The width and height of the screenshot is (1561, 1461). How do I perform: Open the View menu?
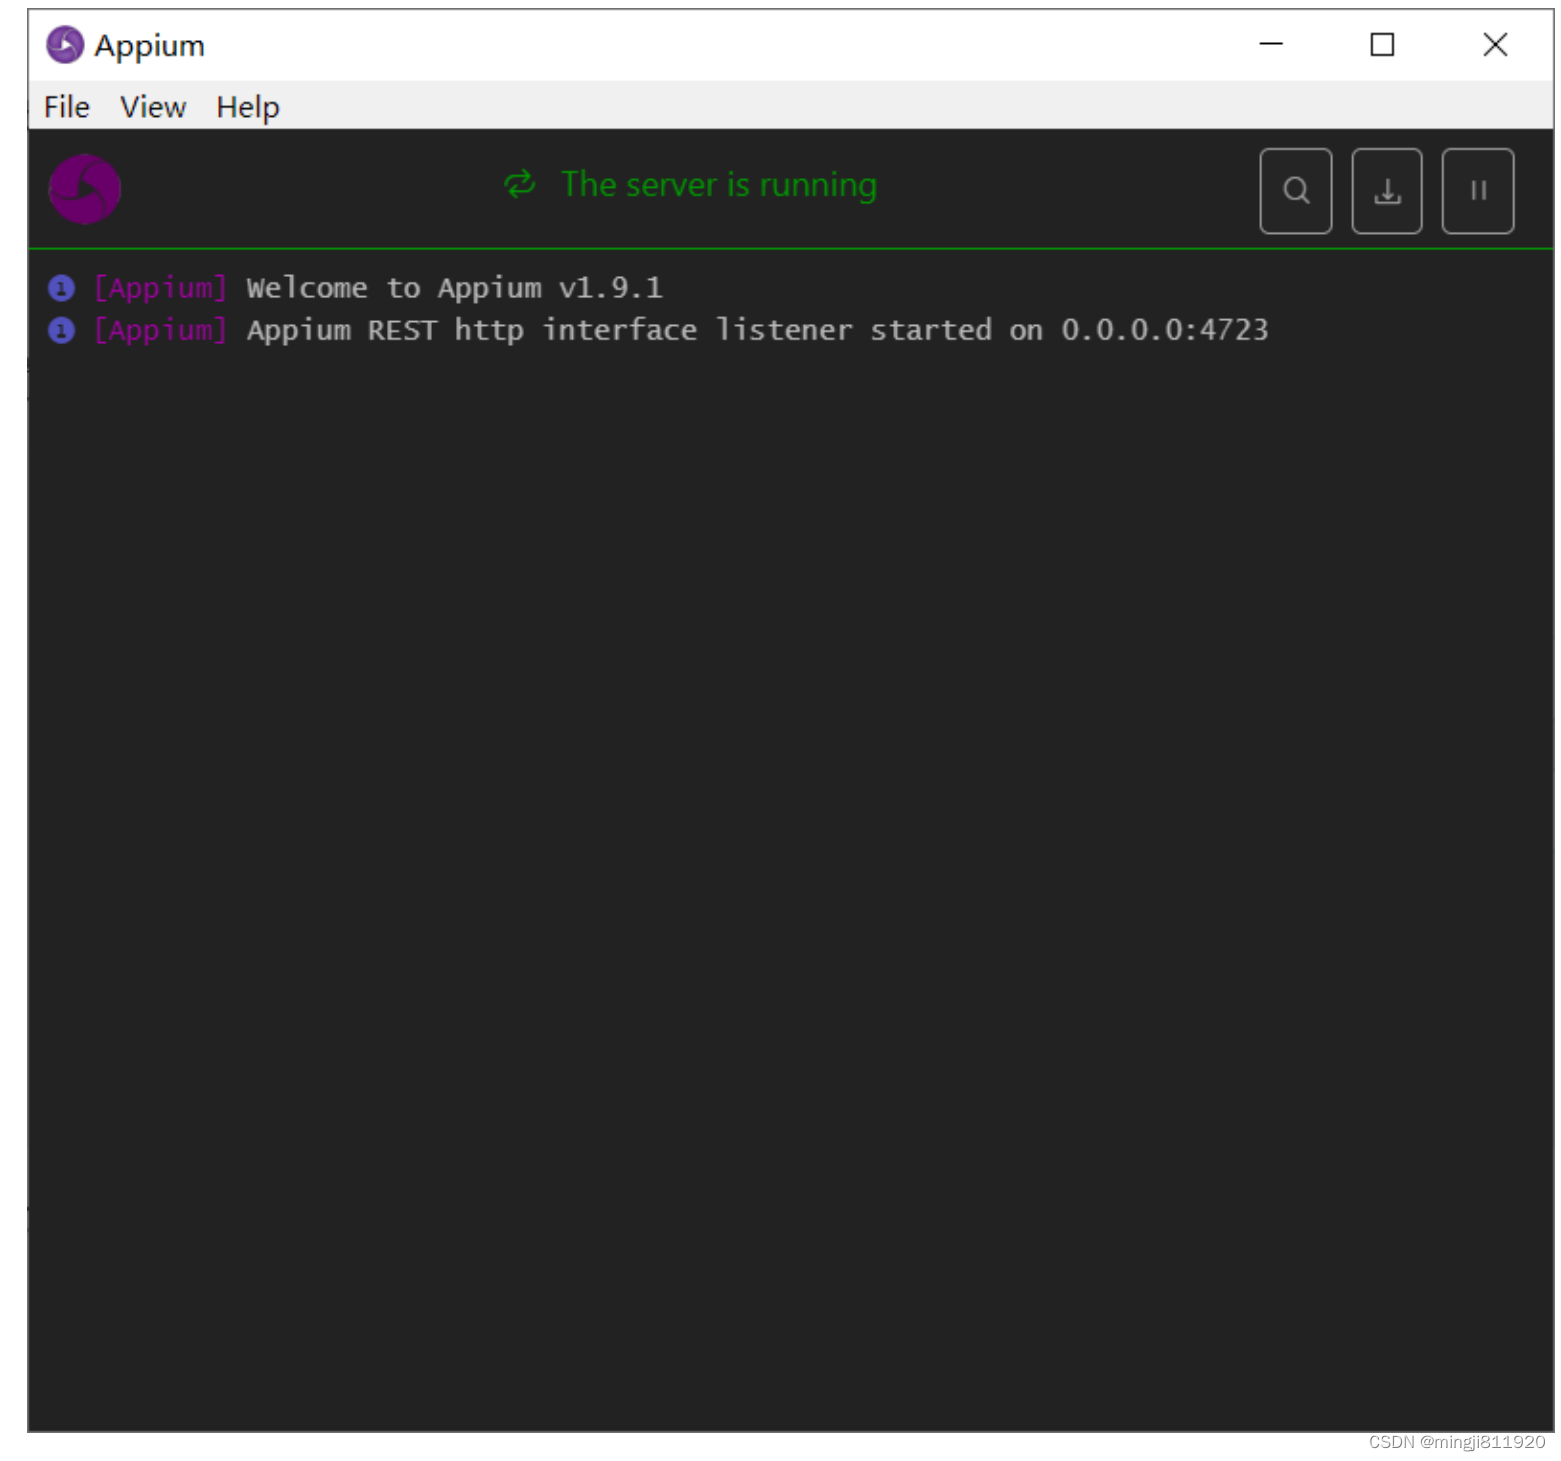tap(153, 107)
